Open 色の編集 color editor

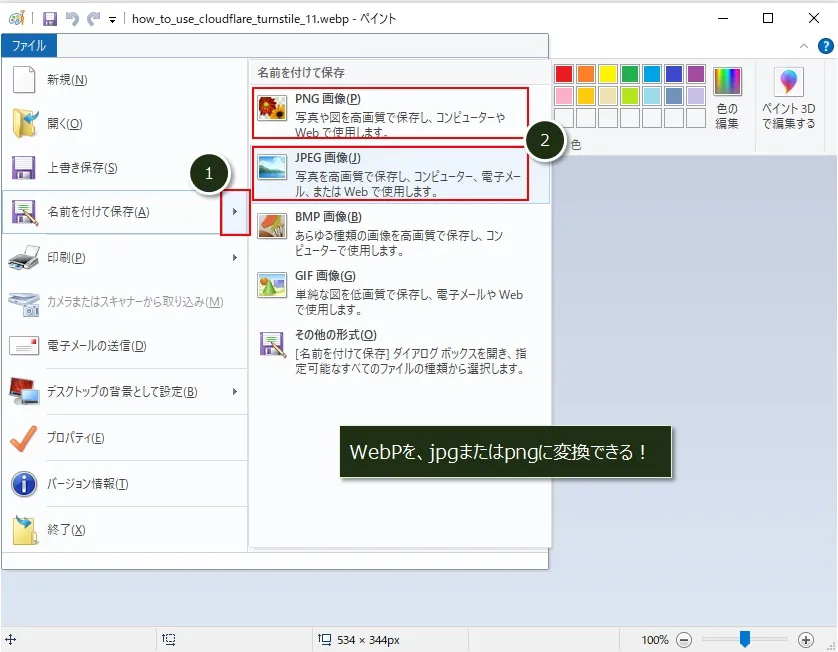coord(727,98)
